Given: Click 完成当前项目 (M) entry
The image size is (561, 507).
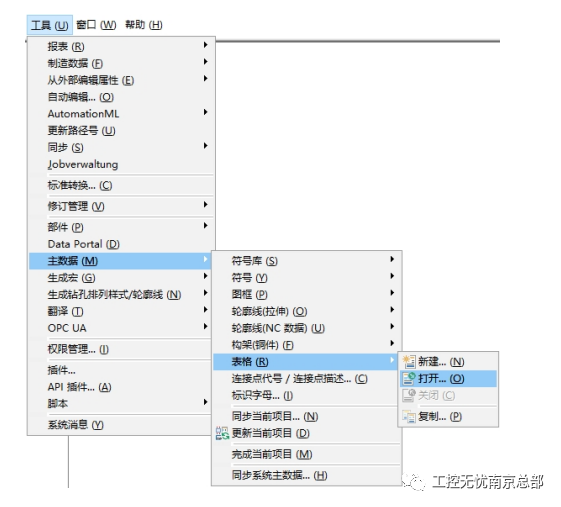Looking at the screenshot, I should point(307,454).
